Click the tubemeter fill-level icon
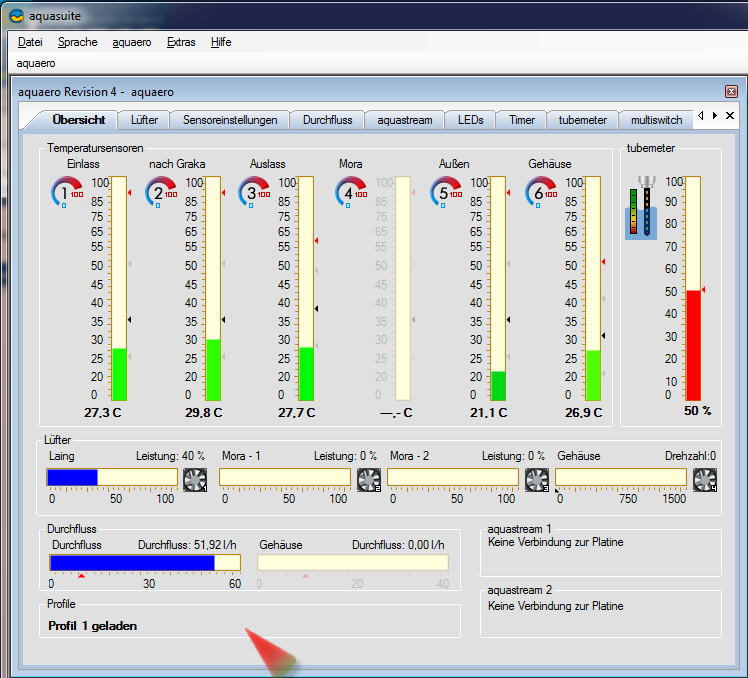This screenshot has width=748, height=678. 641,208
